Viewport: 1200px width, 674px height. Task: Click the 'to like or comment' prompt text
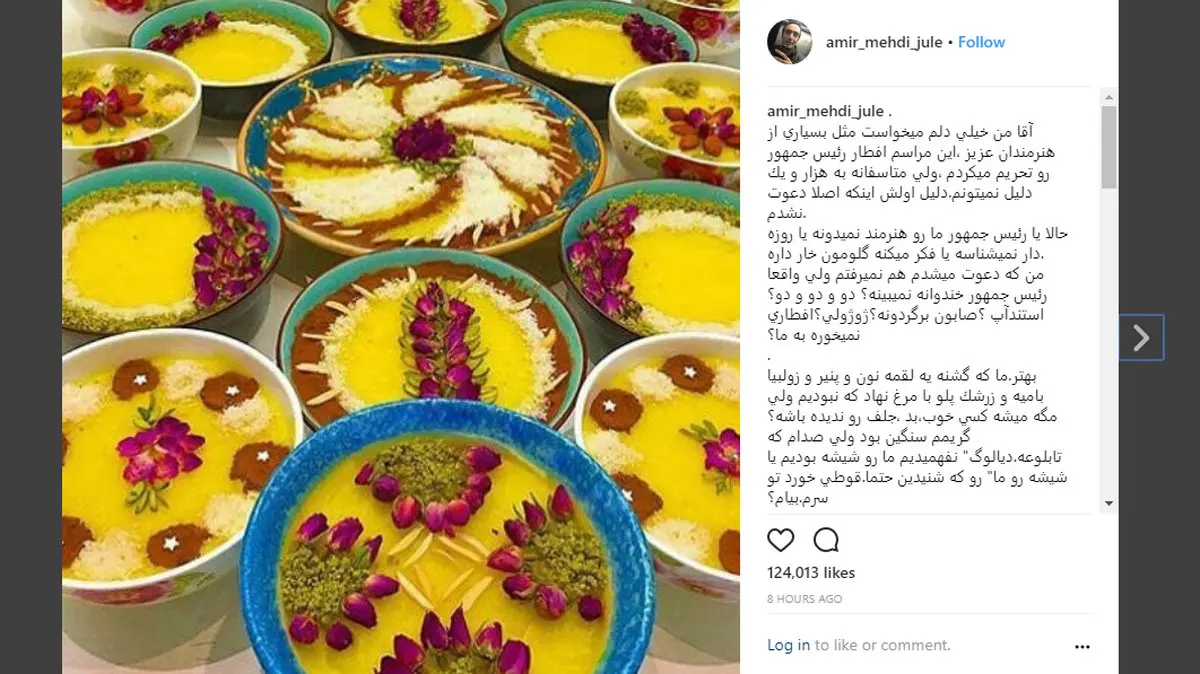[868, 645]
